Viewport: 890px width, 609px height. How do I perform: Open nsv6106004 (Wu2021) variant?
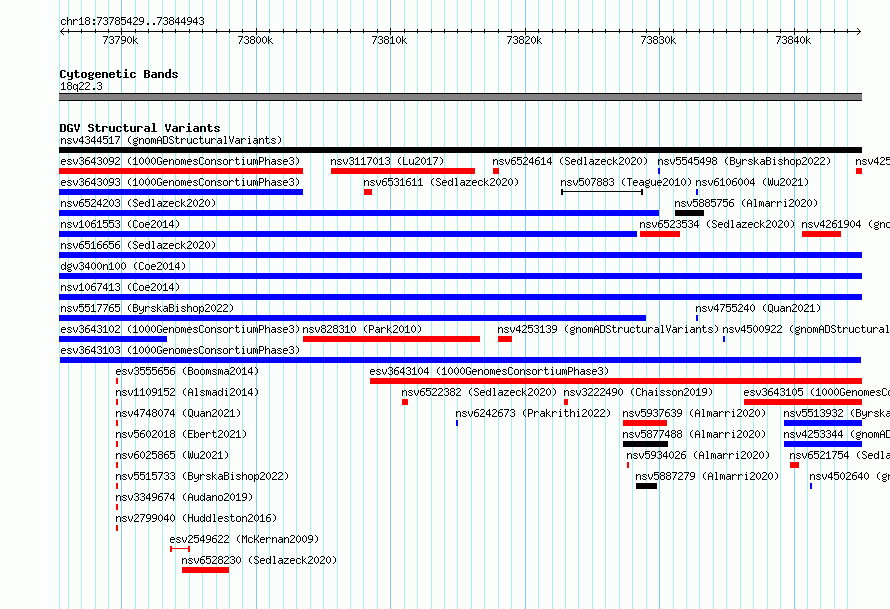point(752,182)
